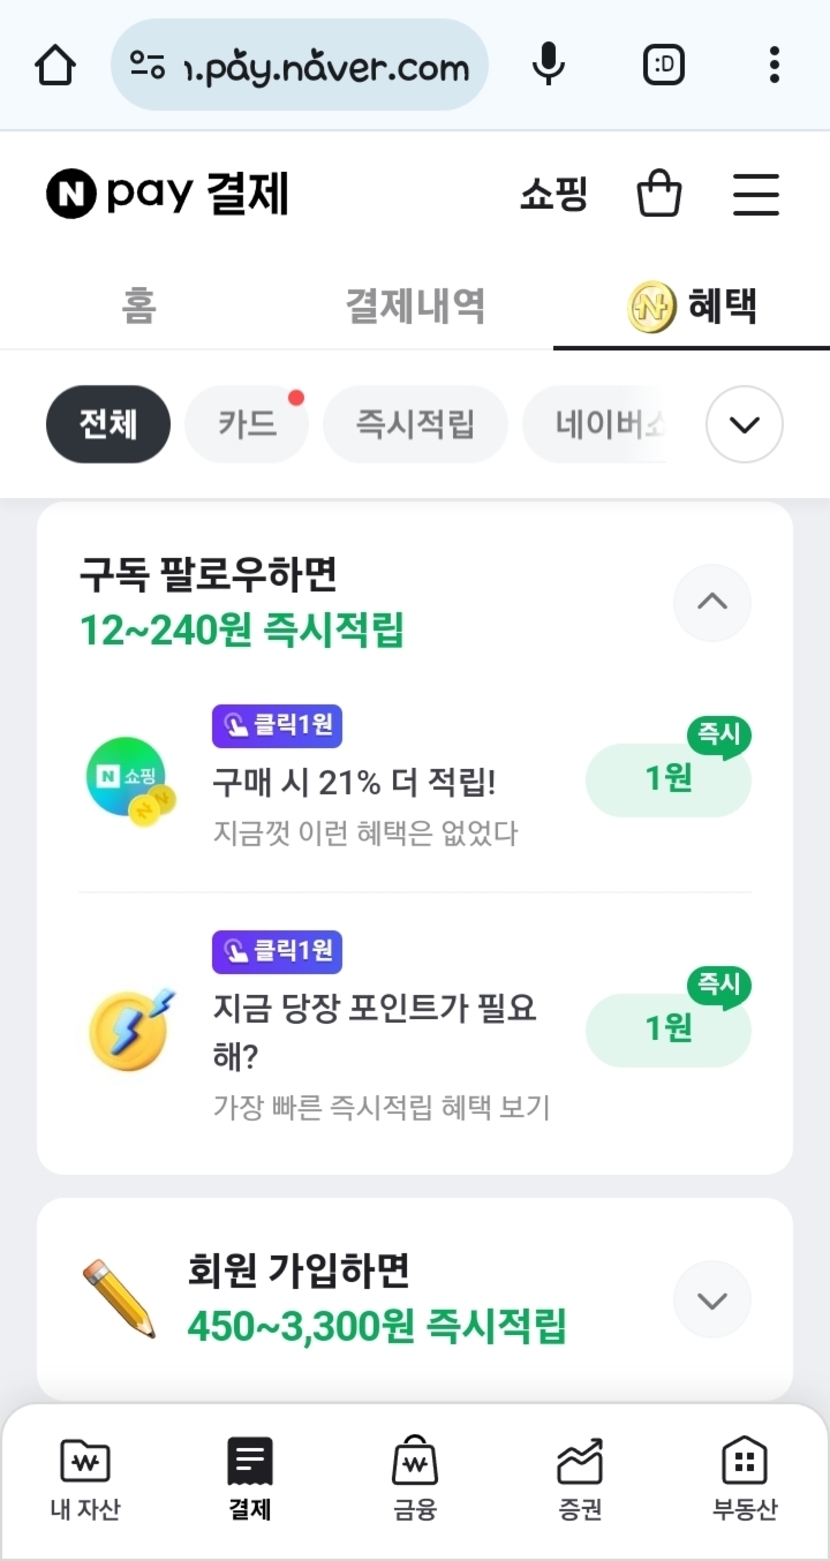Tap the browser home icon
This screenshot has width=830, height=1561.
pyautogui.click(x=55, y=66)
